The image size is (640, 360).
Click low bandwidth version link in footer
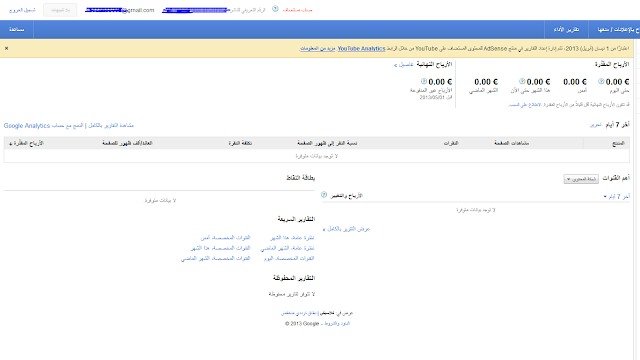(299, 313)
